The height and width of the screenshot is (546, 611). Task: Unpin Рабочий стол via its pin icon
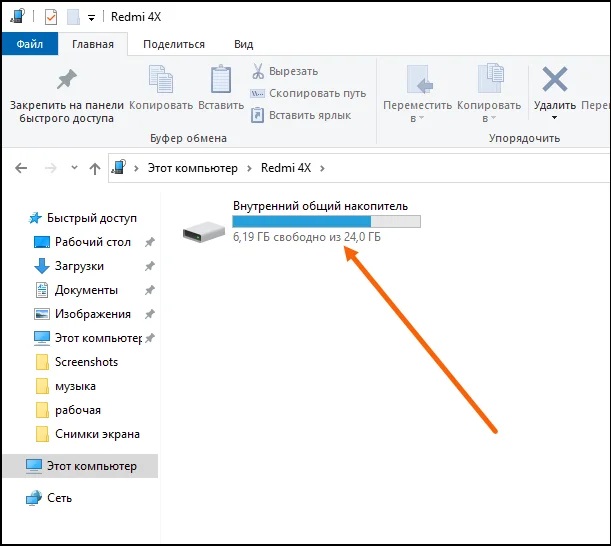(150, 242)
